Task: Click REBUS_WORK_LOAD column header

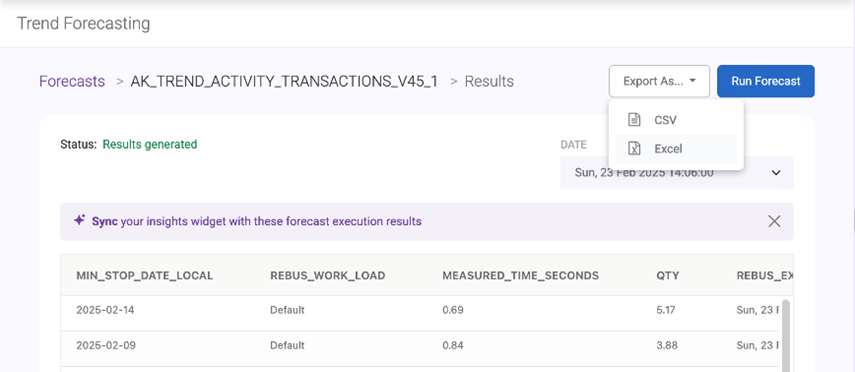Action: (328, 275)
